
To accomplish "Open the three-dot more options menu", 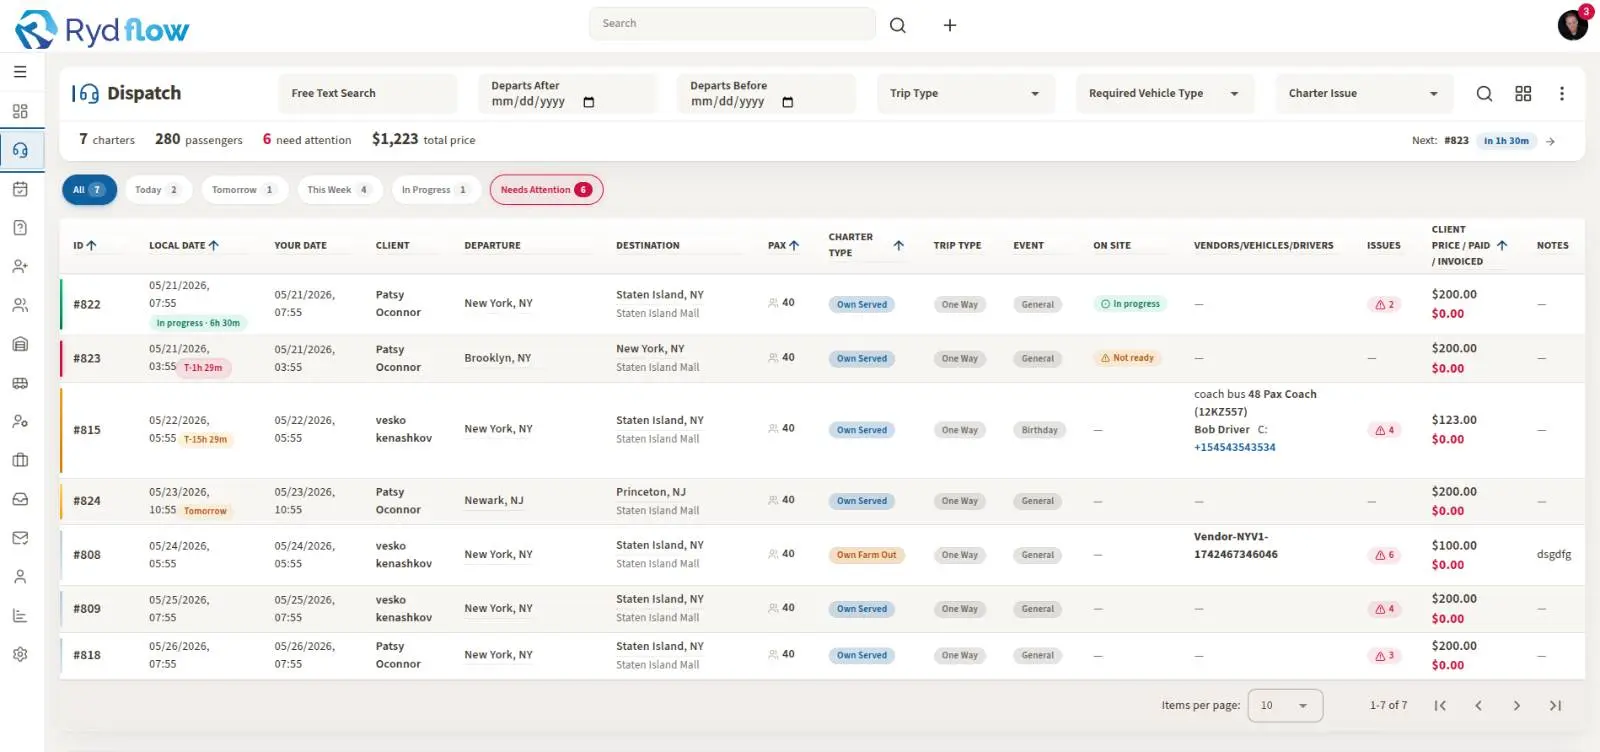I will [x=1561, y=93].
